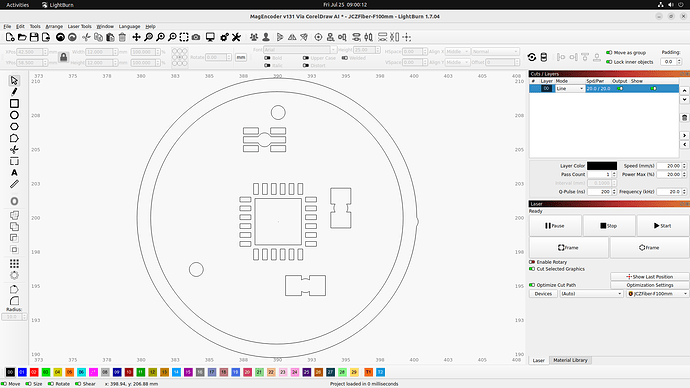Open the Normal text style dropdown
The height and width of the screenshot is (388, 690).
pos(495,51)
